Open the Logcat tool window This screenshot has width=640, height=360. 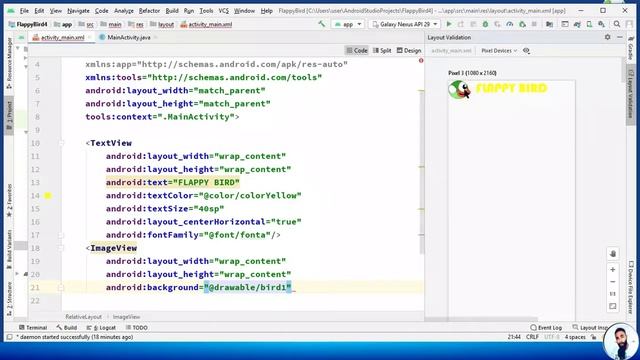pos(101,327)
